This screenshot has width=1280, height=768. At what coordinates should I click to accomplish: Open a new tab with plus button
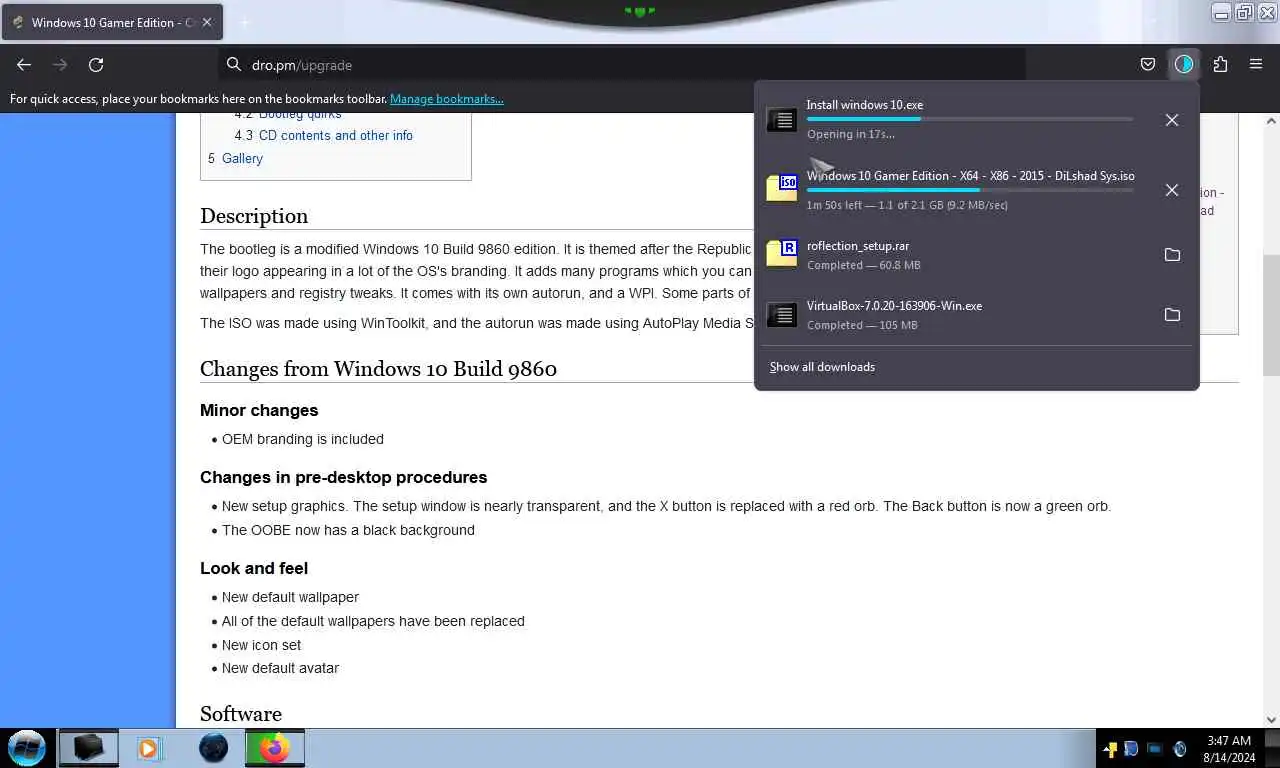coord(244,22)
